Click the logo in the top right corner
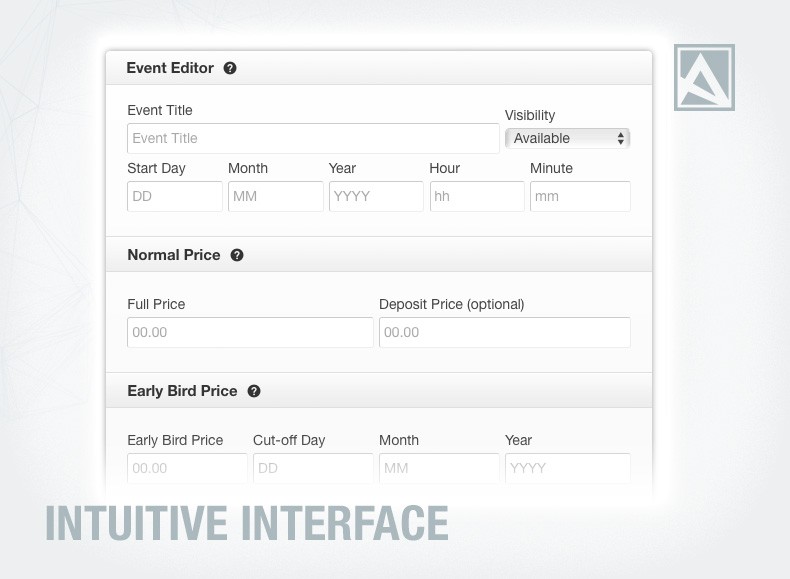790x579 pixels. [x=704, y=77]
